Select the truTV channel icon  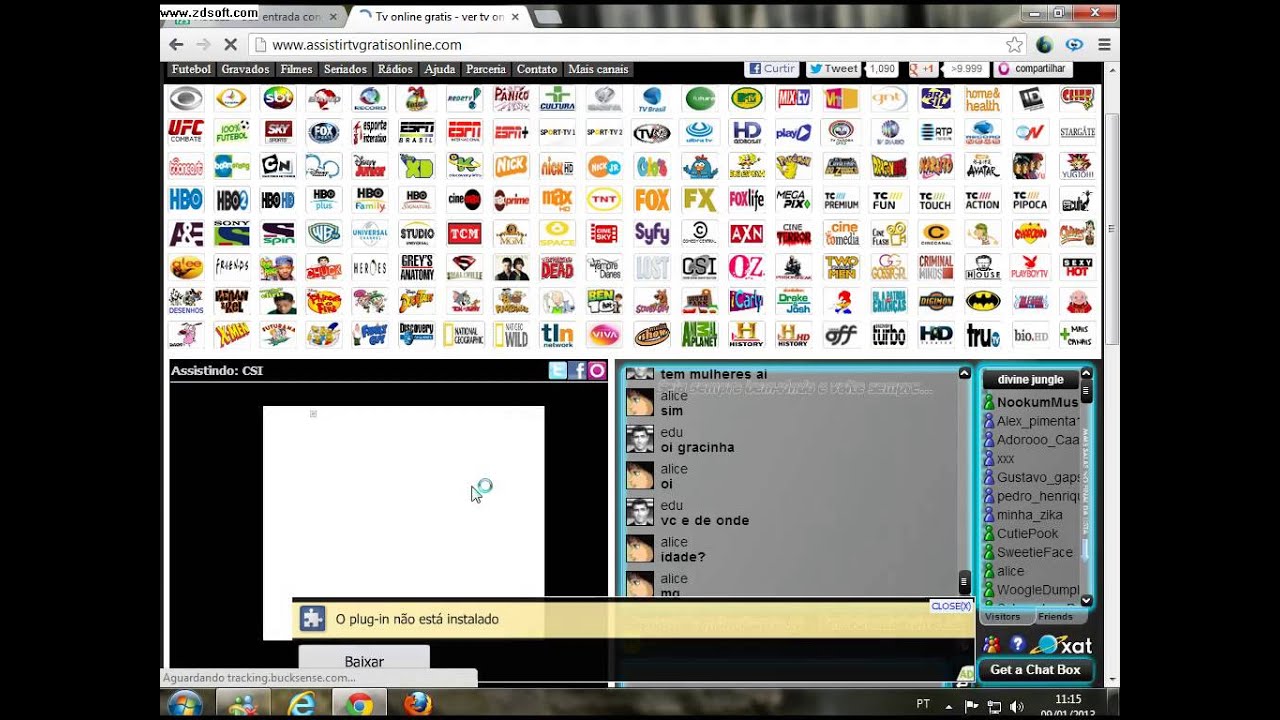click(982, 334)
